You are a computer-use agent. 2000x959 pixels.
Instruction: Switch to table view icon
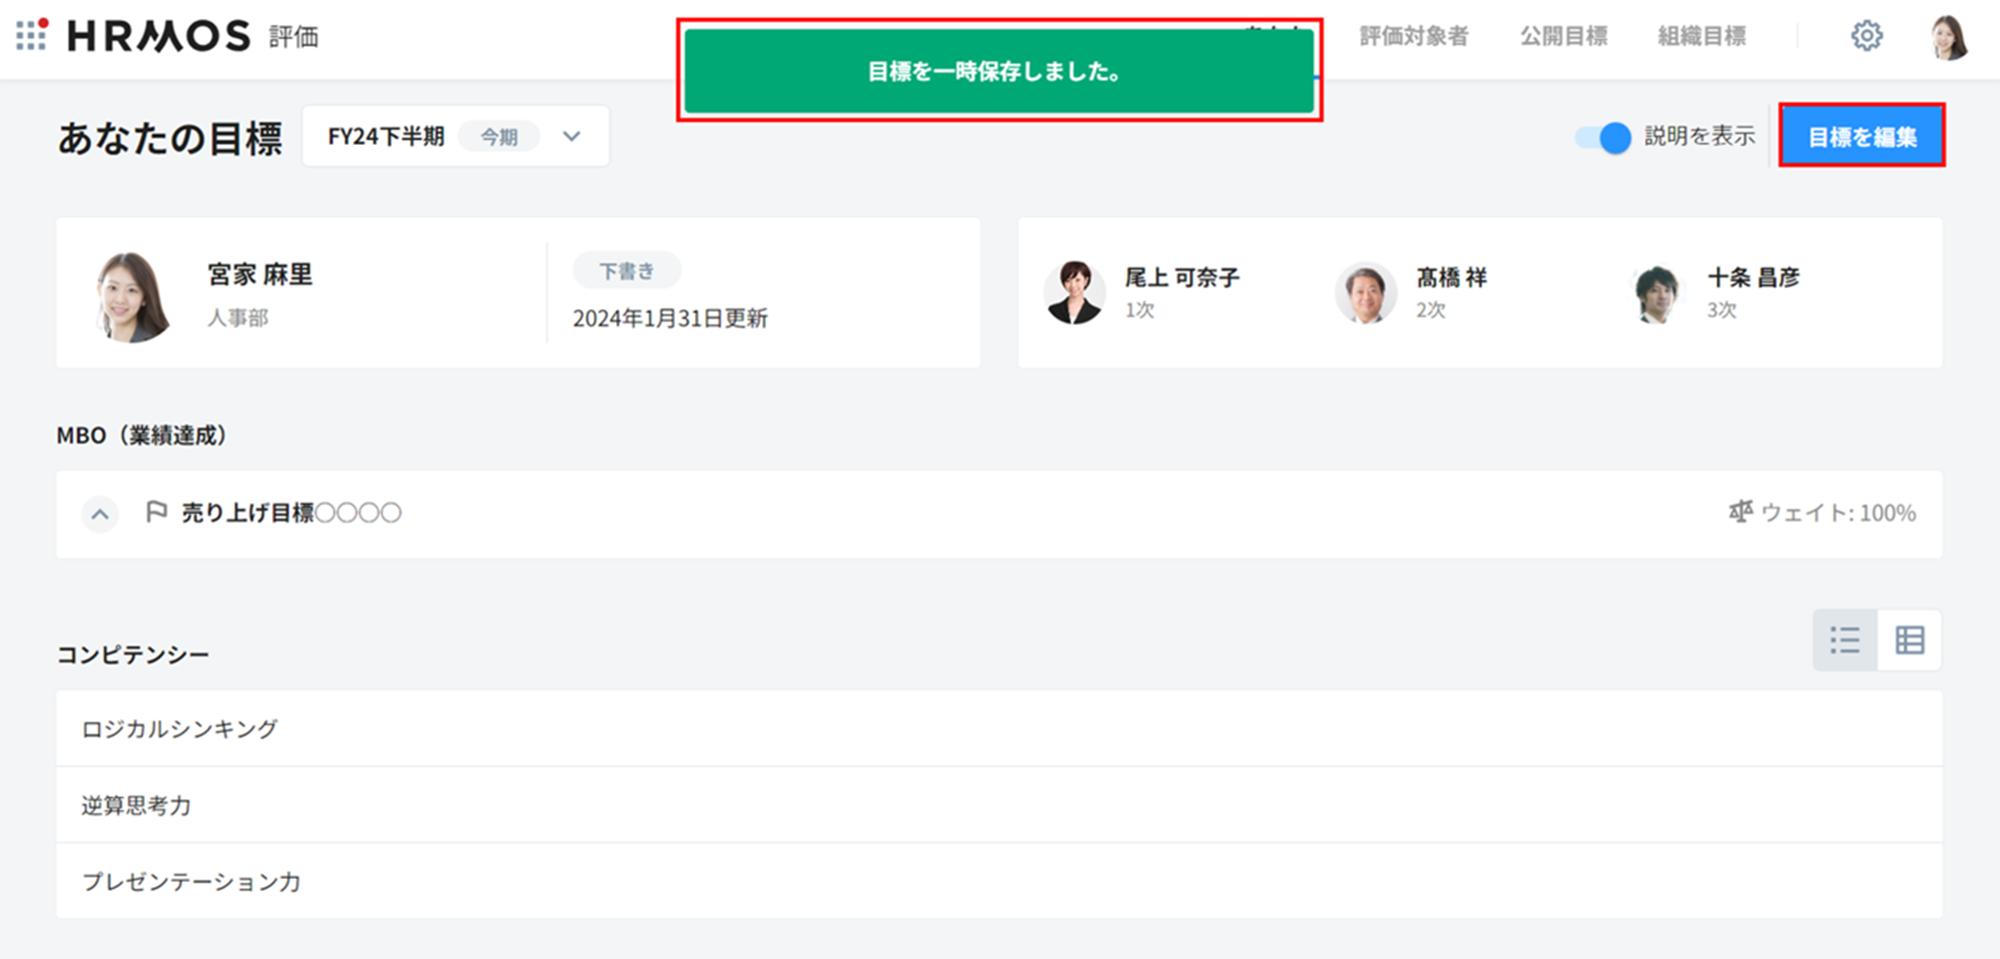(1909, 640)
